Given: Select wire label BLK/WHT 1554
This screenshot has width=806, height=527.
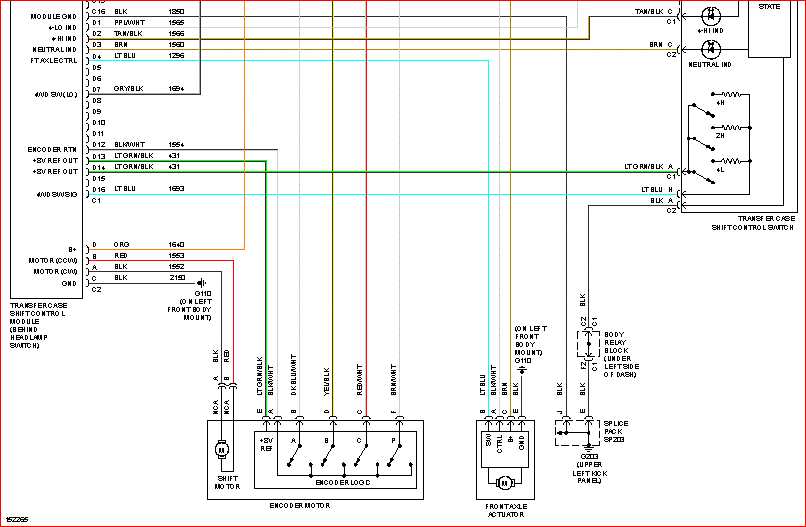Looking at the screenshot, I should (x=149, y=144).
